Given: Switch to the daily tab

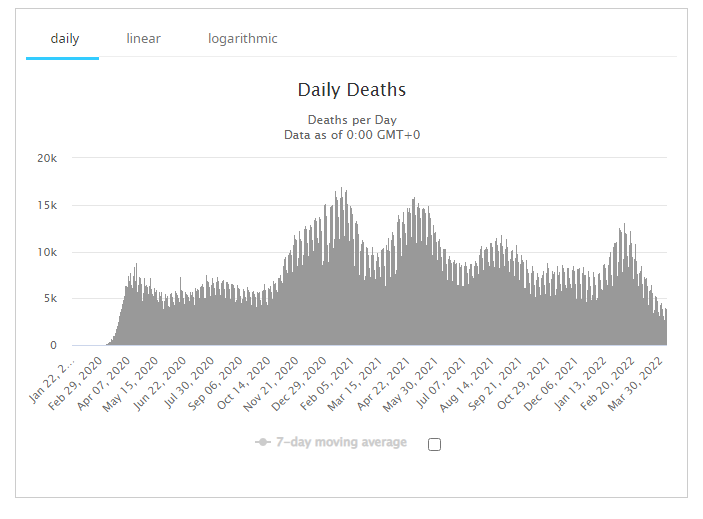Looking at the screenshot, I should (65, 39).
